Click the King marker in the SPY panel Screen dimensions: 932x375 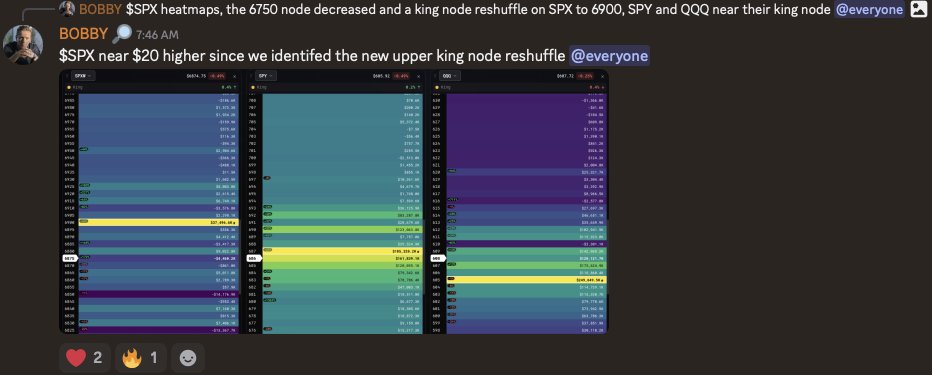click(x=259, y=87)
